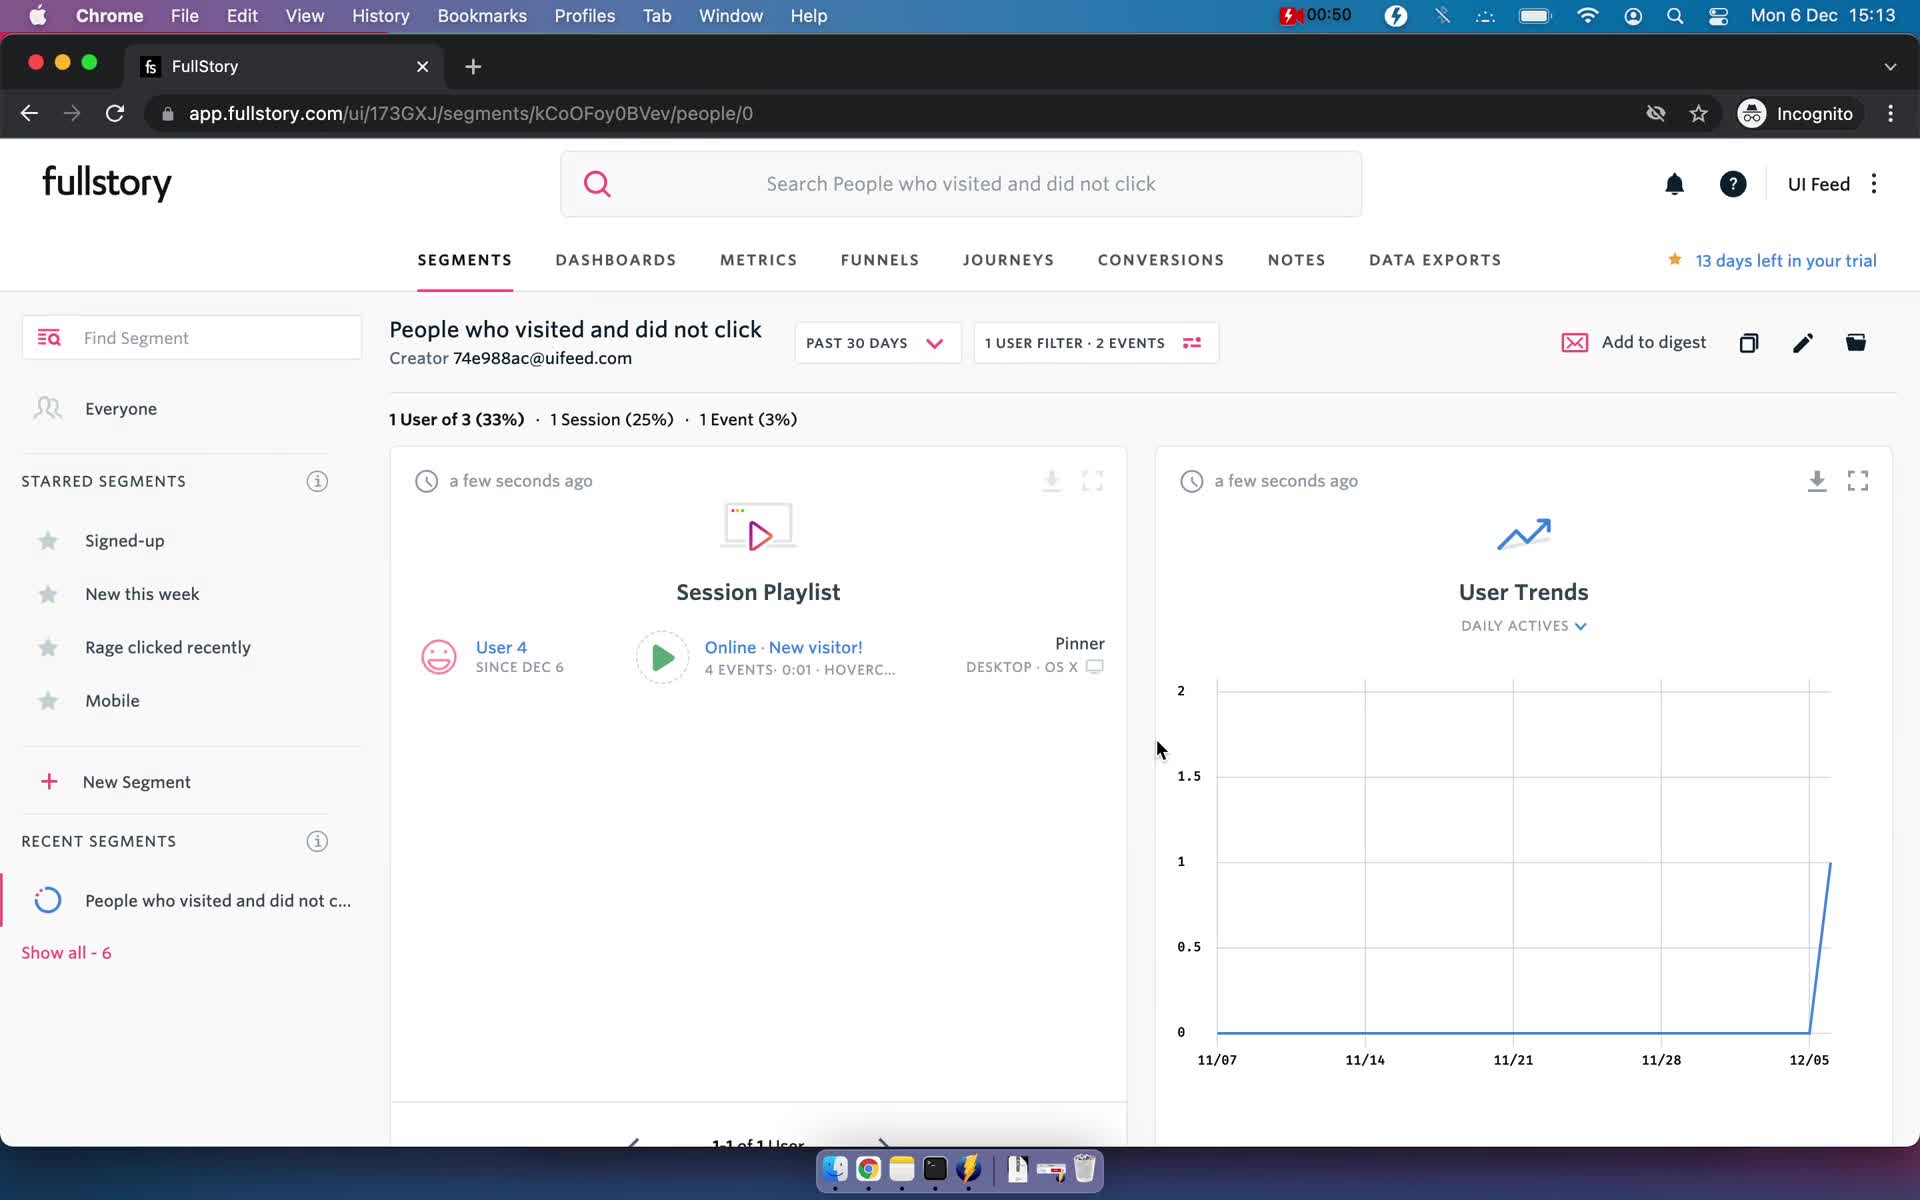The height and width of the screenshot is (1200, 1920).
Task: Select the DASHBOARDS tab
Action: click(x=614, y=260)
